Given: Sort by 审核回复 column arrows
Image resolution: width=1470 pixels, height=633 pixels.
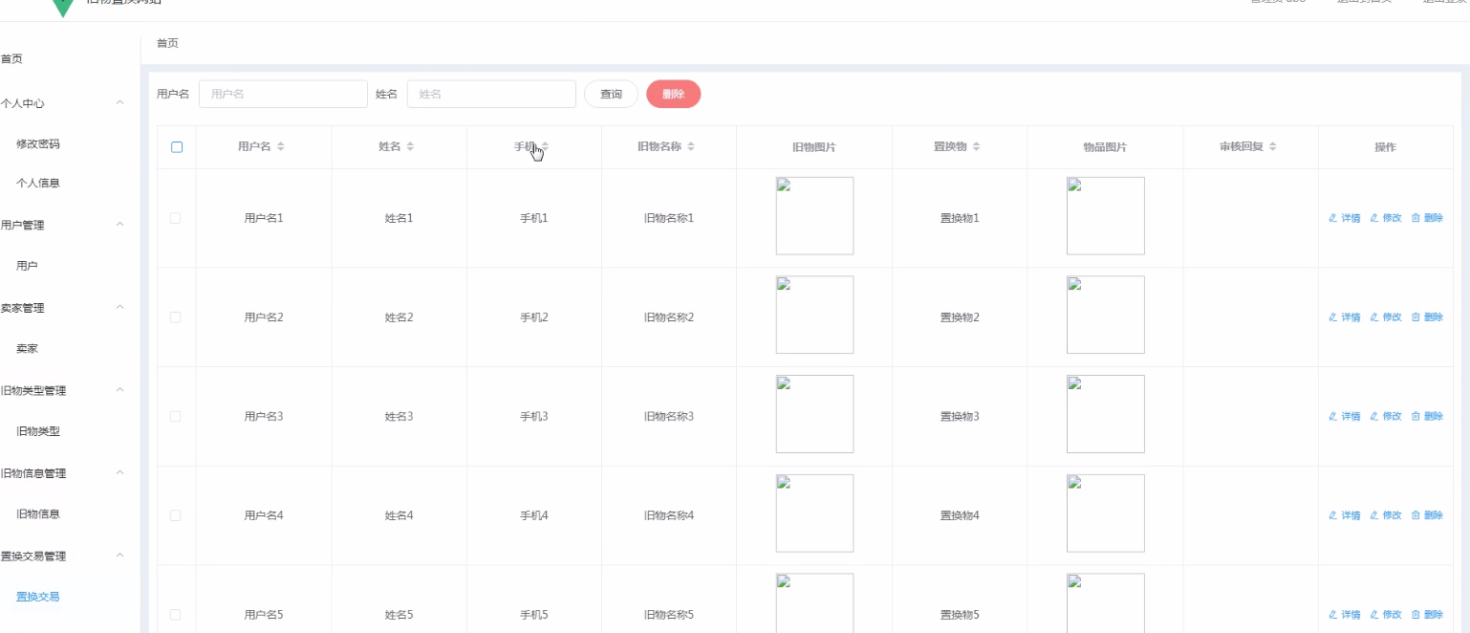Looking at the screenshot, I should pos(1272,147).
